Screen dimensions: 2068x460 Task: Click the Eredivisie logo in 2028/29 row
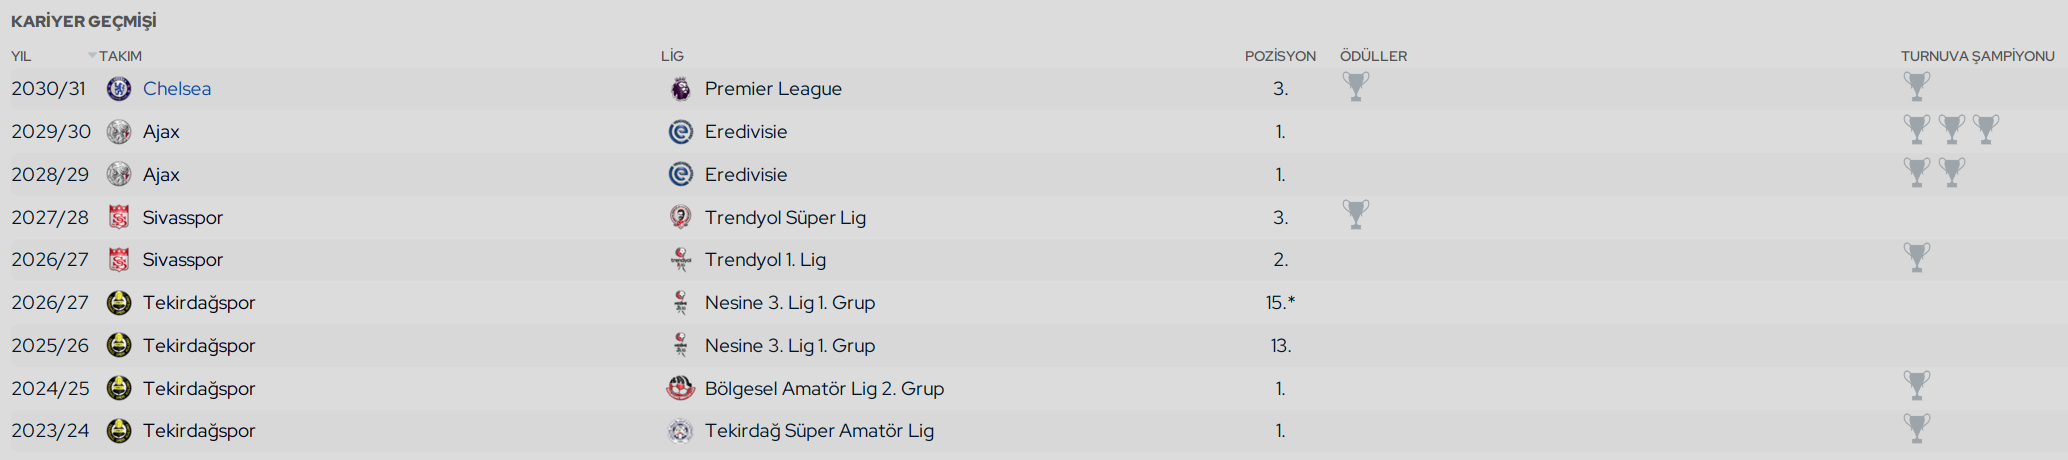[x=680, y=175]
